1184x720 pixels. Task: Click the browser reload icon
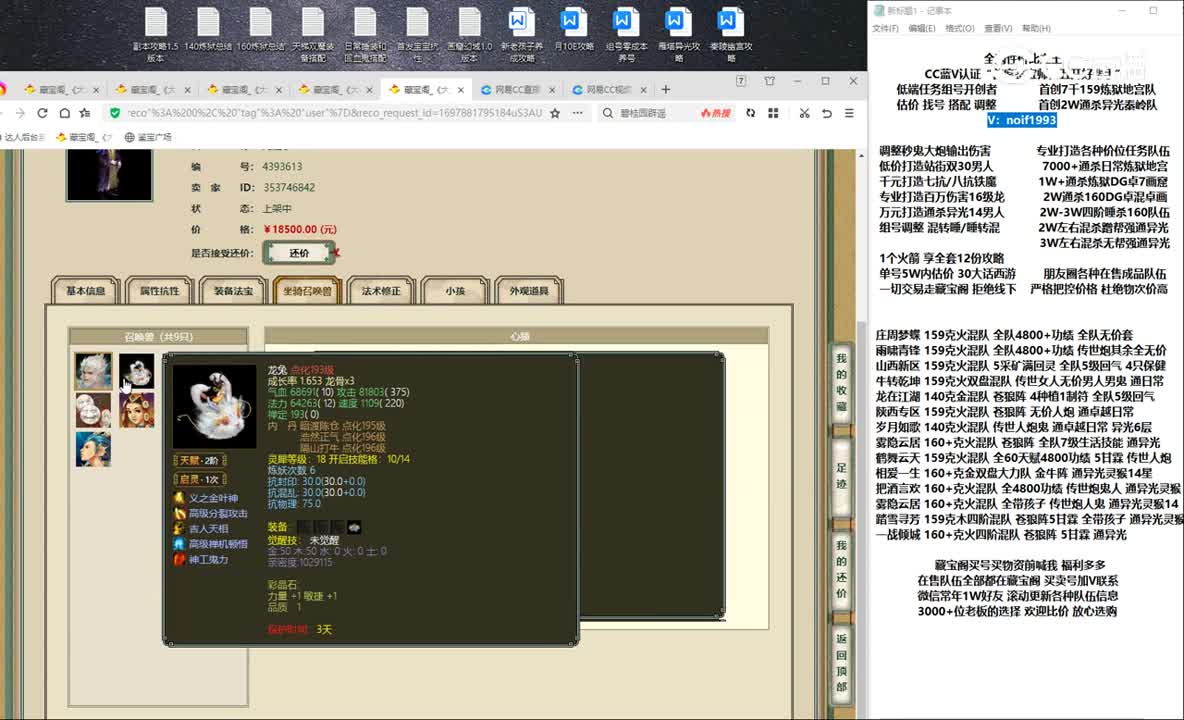[x=42, y=113]
